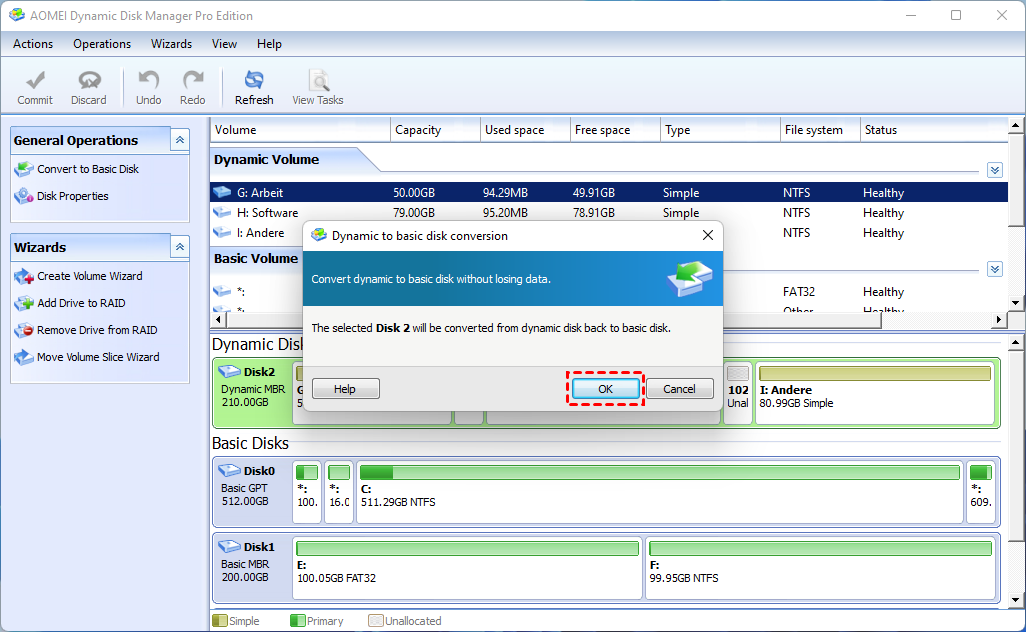
Task: Click Cancel in the conversion dialog
Action: click(679, 389)
